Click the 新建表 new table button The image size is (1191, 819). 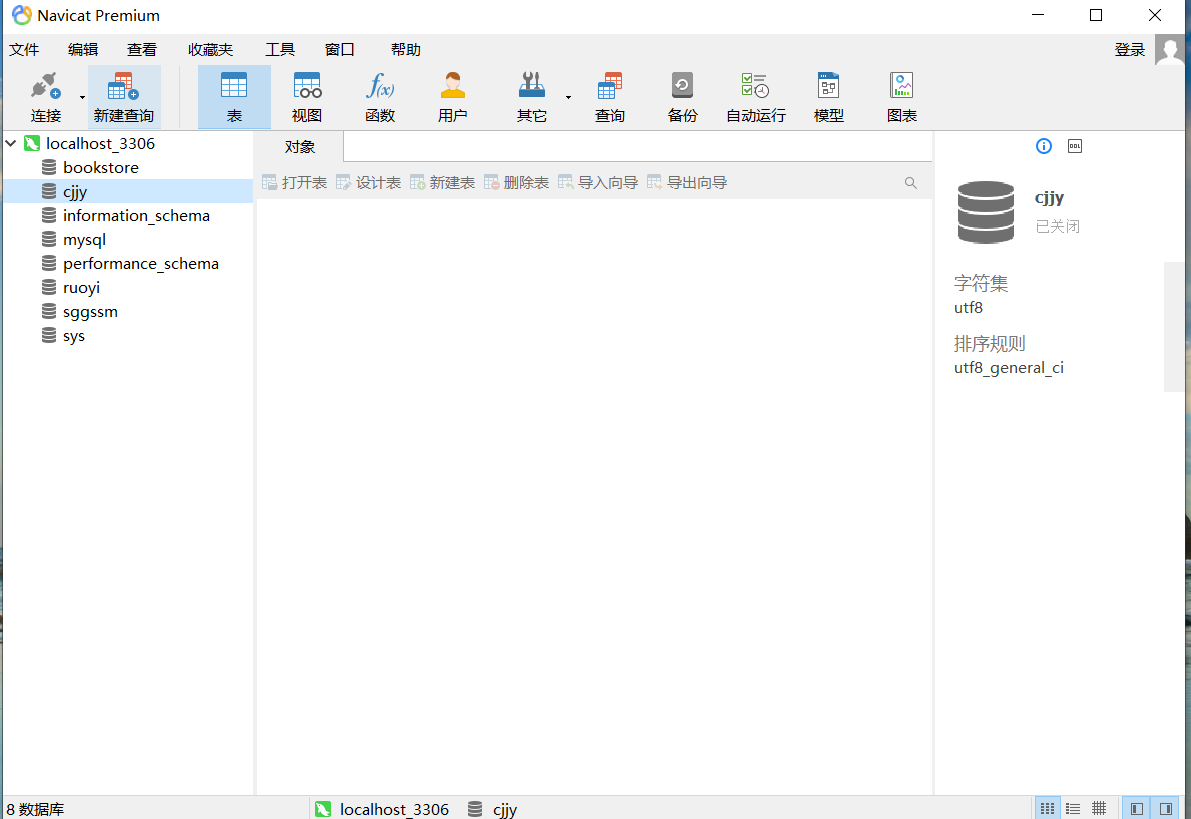pos(442,182)
